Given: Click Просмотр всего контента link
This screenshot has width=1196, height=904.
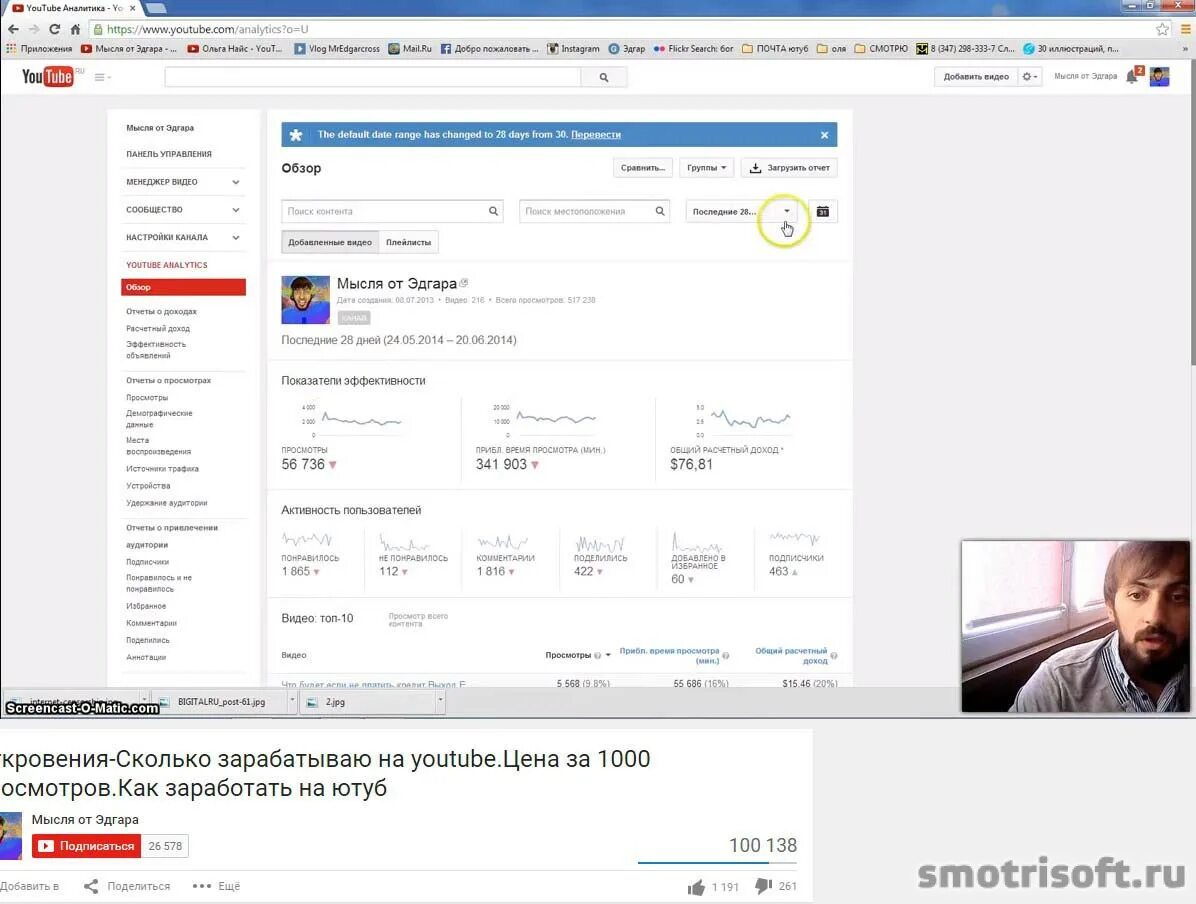Looking at the screenshot, I should (418, 619).
